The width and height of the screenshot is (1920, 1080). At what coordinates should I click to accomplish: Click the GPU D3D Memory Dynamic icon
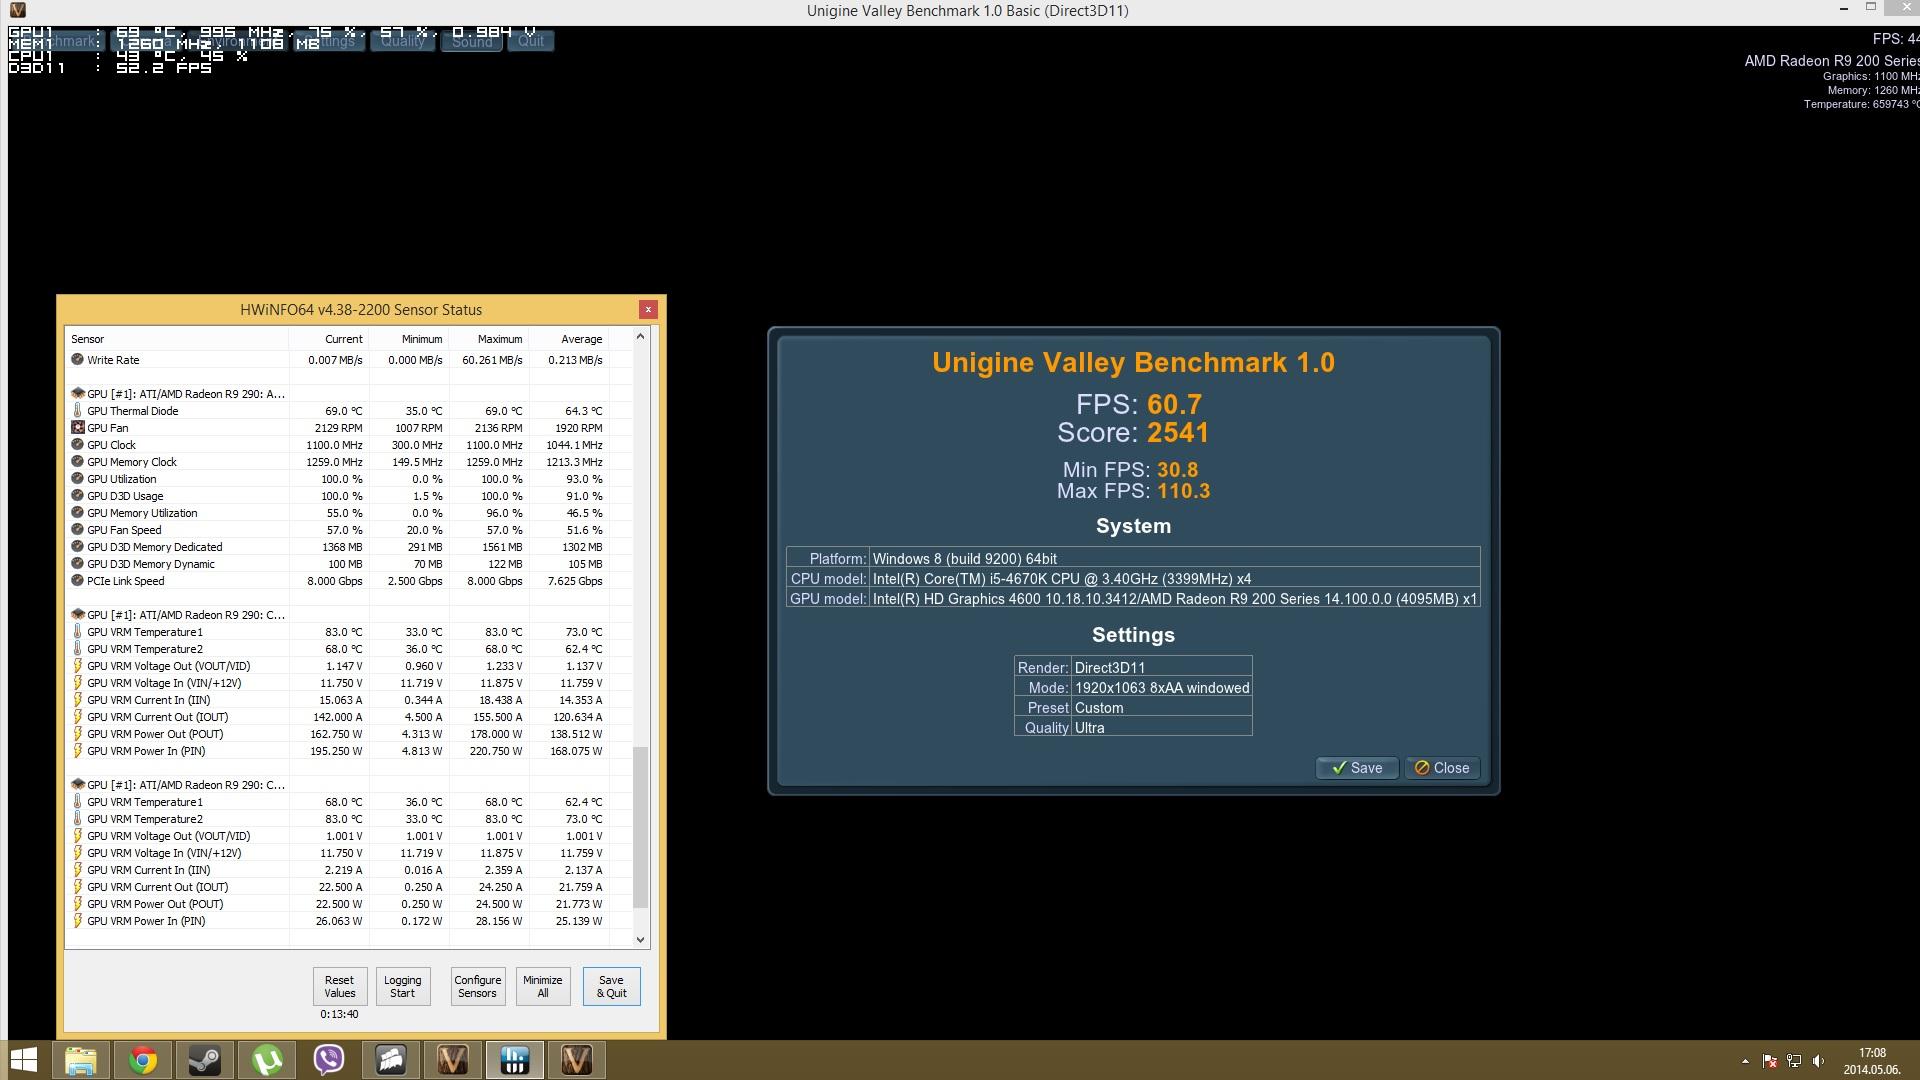(x=77, y=564)
